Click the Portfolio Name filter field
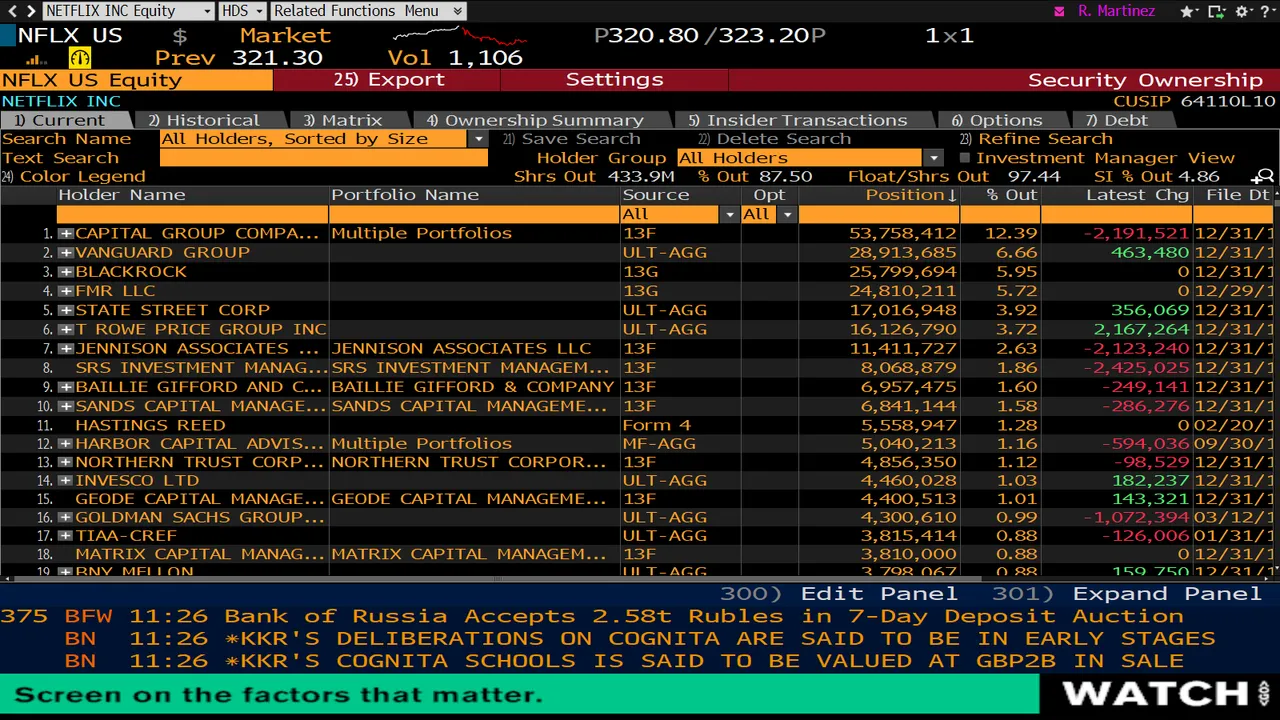 click(x=474, y=214)
